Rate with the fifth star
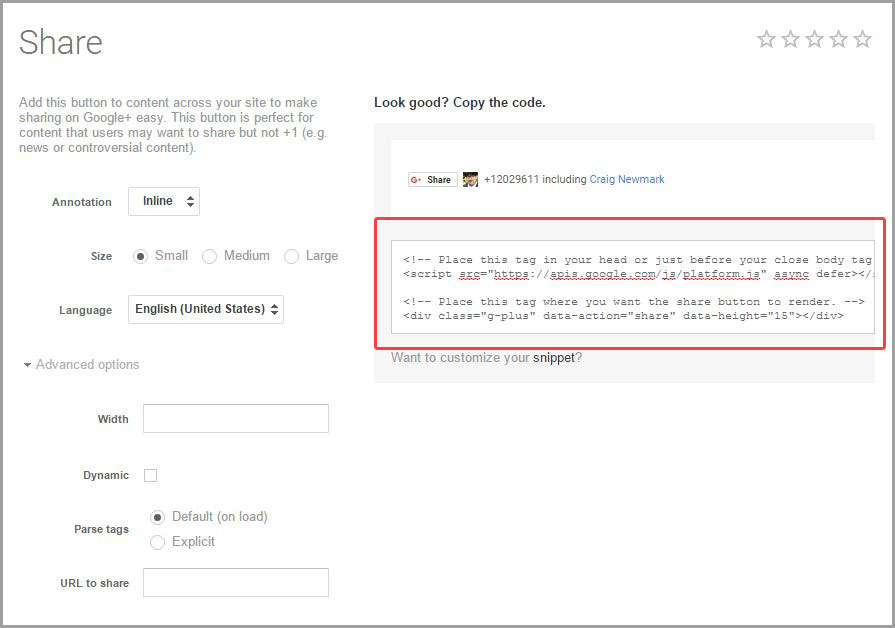The image size is (895, 628). pyautogui.click(x=862, y=39)
